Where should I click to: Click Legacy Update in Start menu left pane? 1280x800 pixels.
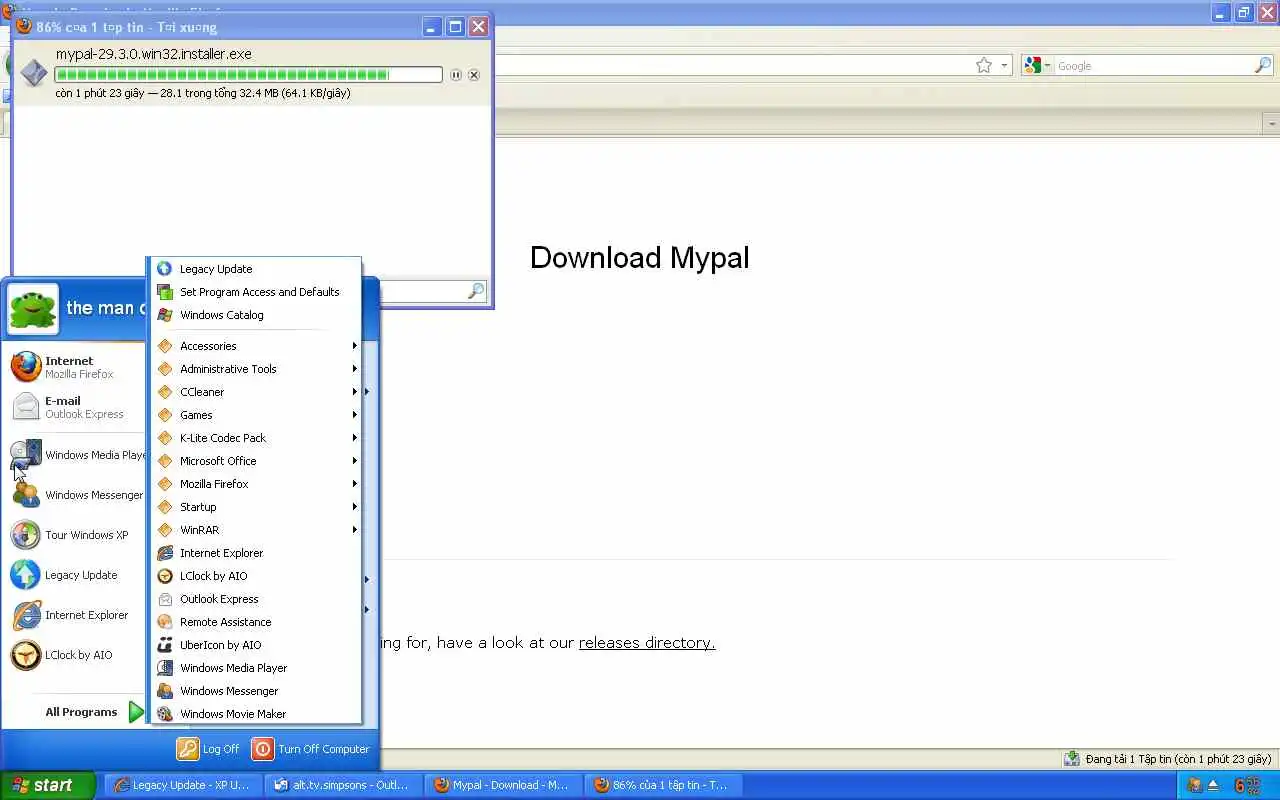click(x=77, y=575)
